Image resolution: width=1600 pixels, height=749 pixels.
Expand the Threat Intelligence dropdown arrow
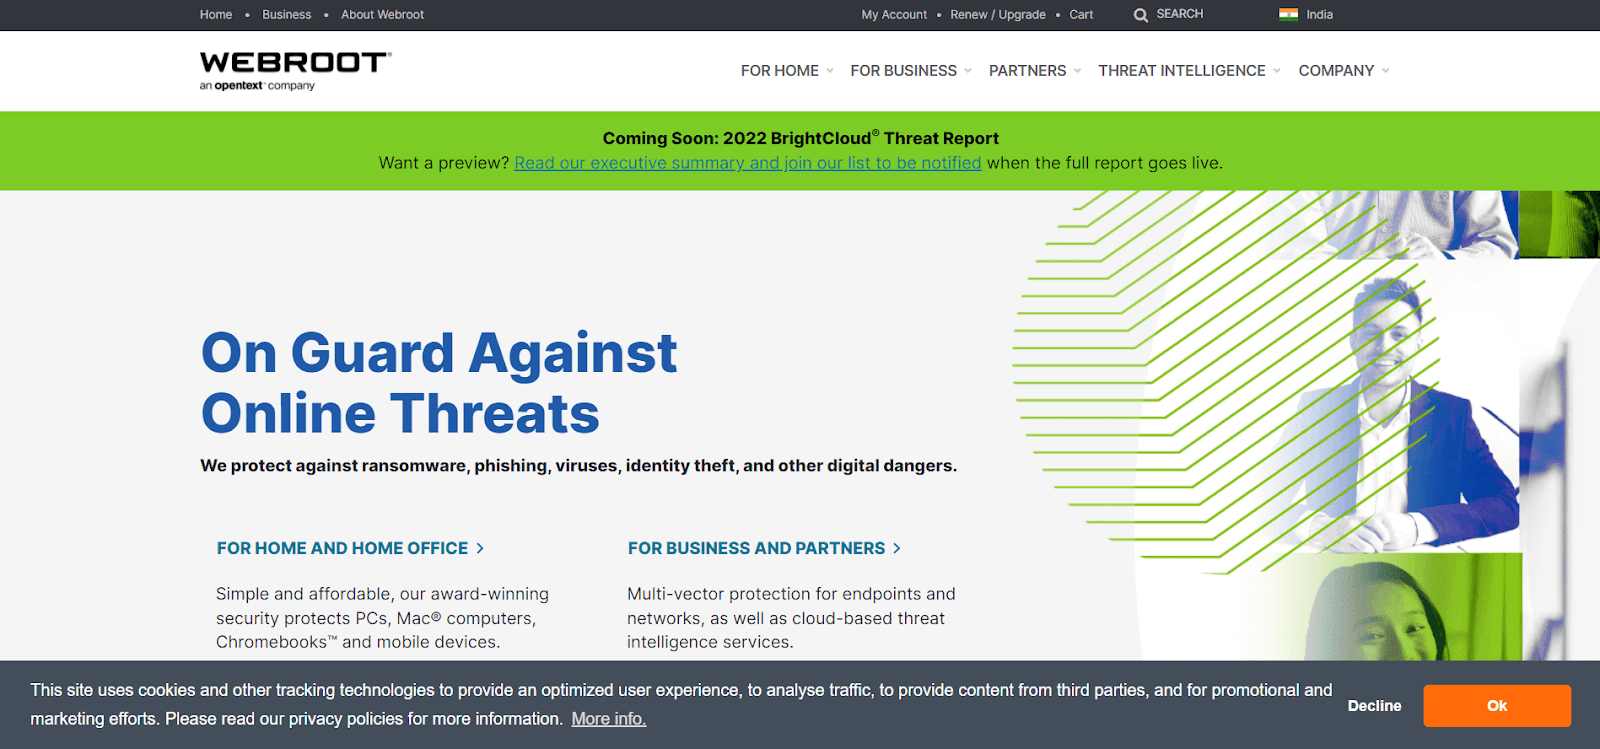[1277, 71]
